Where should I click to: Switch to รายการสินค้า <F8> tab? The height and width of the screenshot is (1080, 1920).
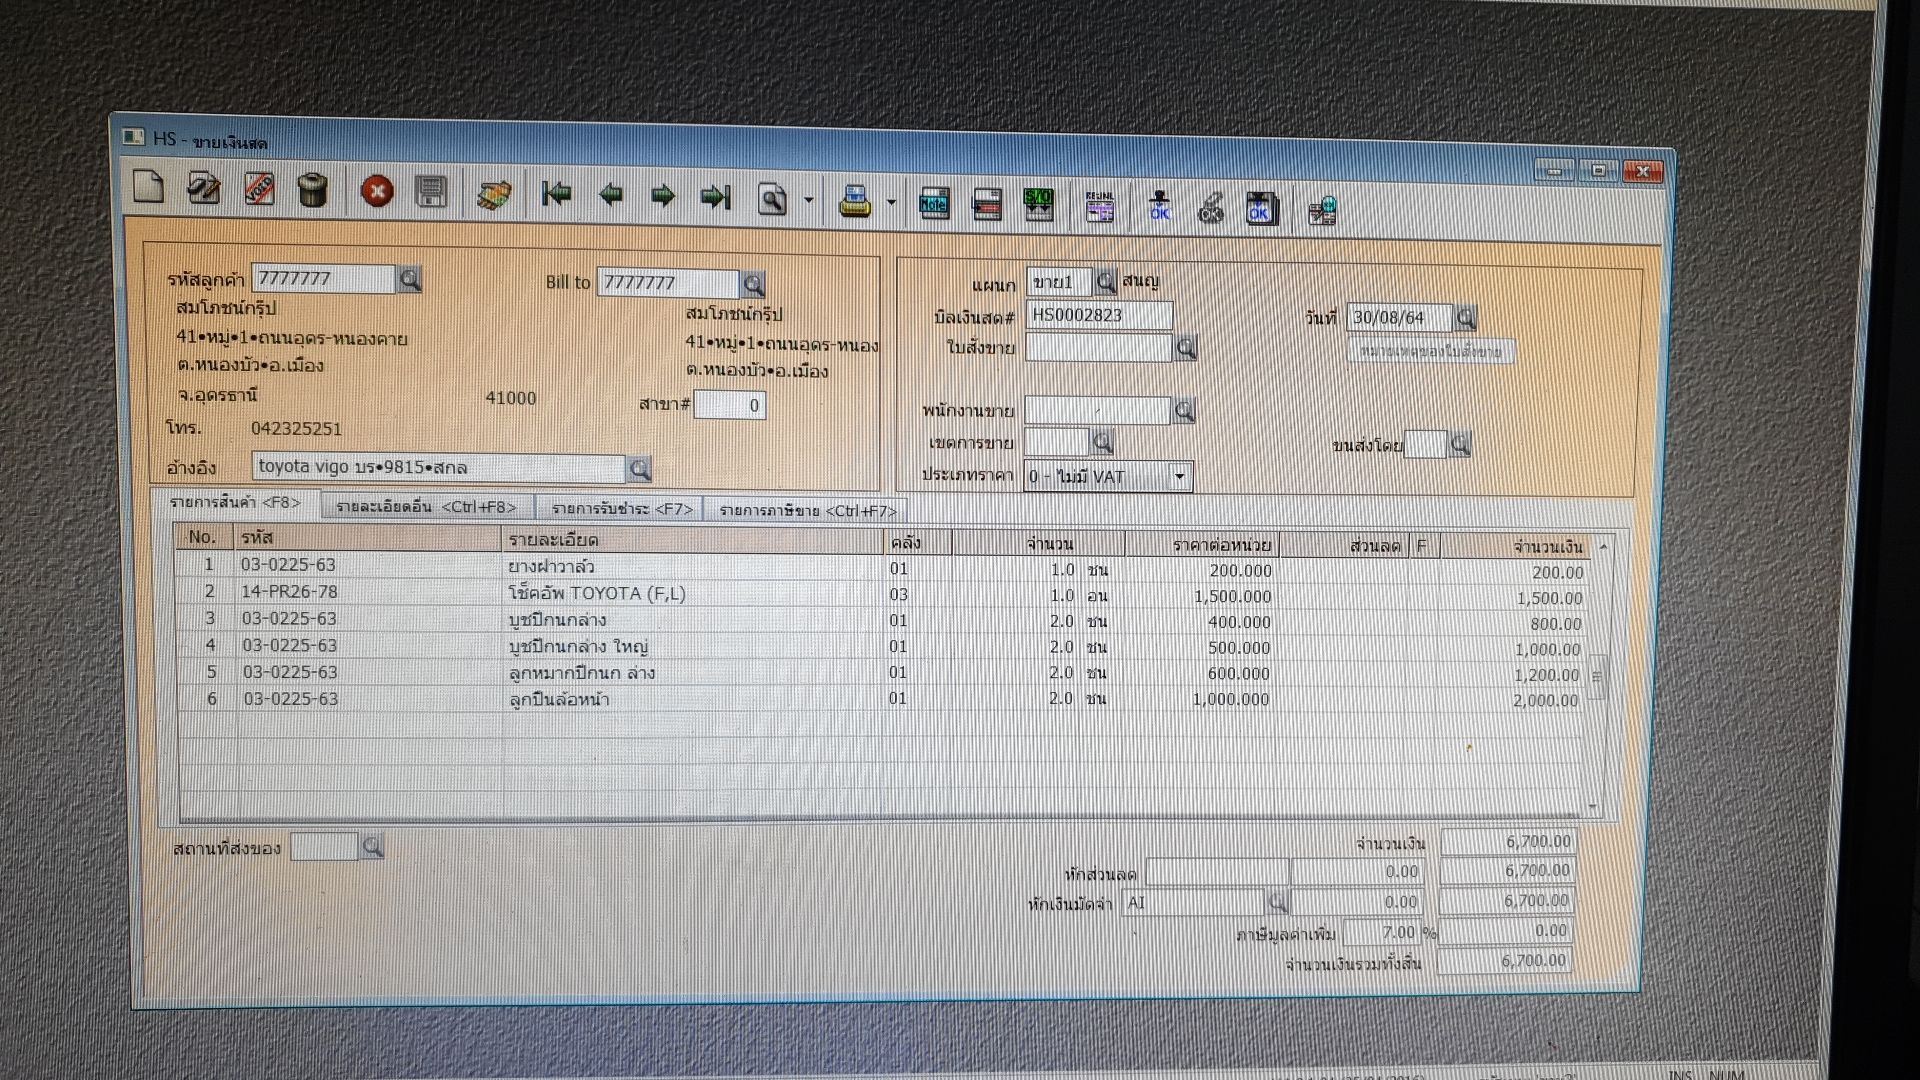tap(235, 503)
